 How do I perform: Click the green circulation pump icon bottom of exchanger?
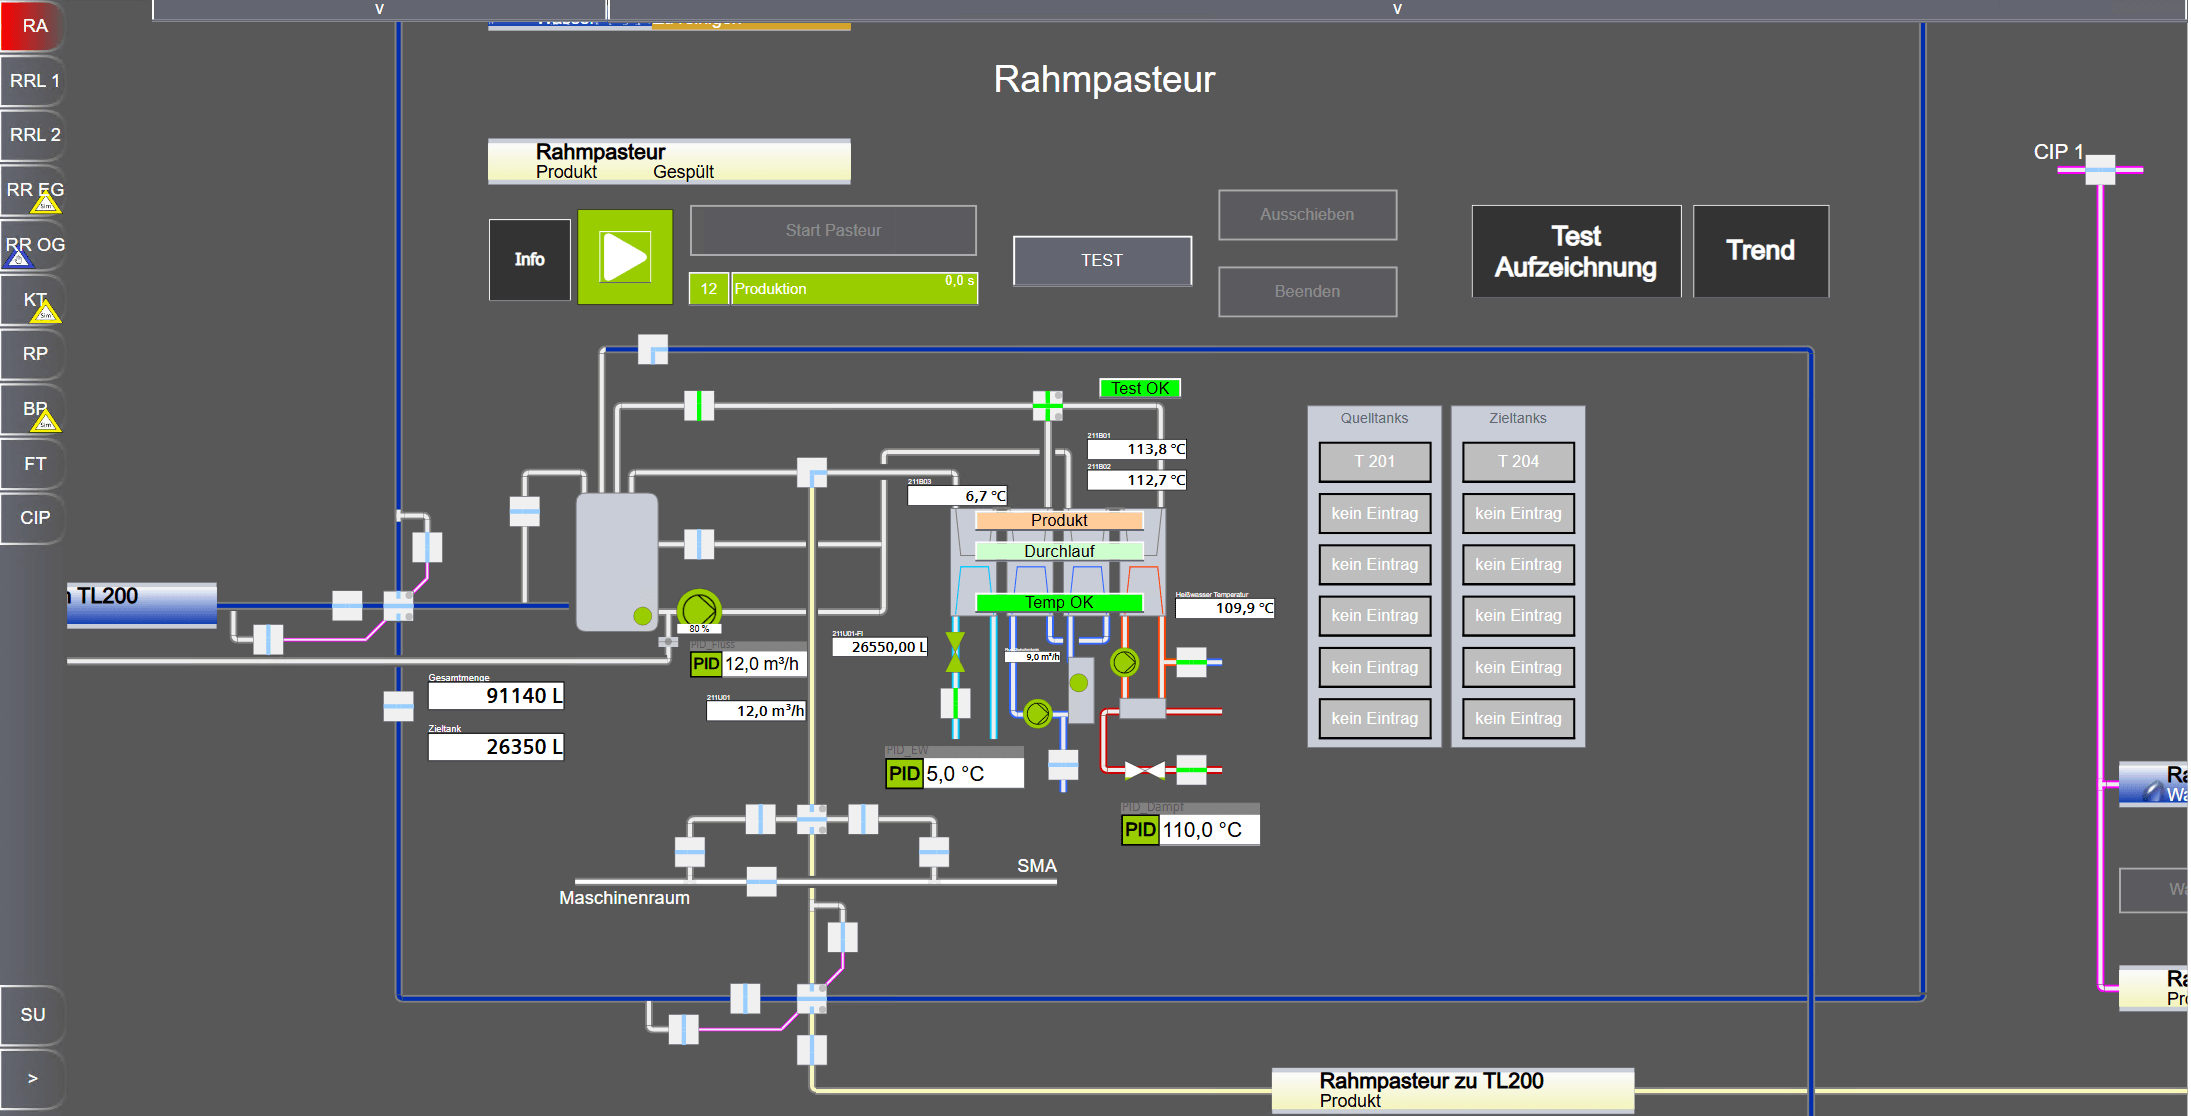1038,713
